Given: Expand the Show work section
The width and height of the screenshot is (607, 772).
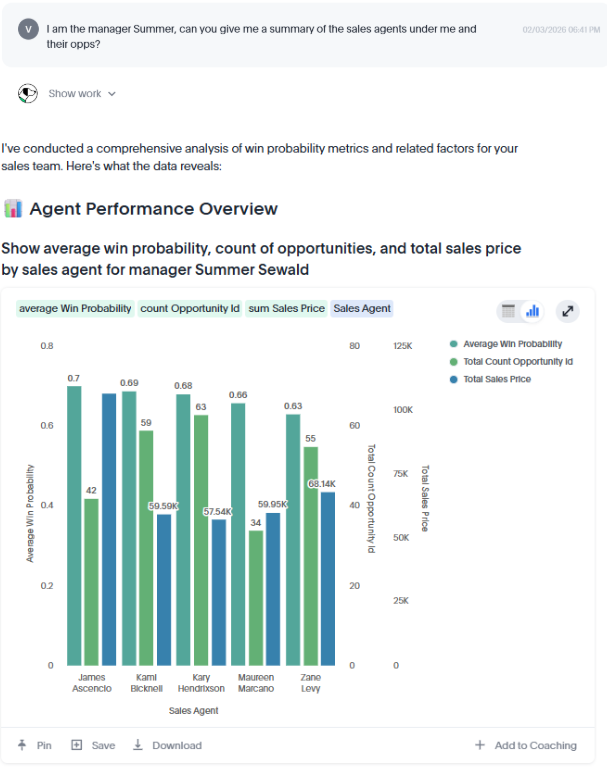Looking at the screenshot, I should [82, 94].
